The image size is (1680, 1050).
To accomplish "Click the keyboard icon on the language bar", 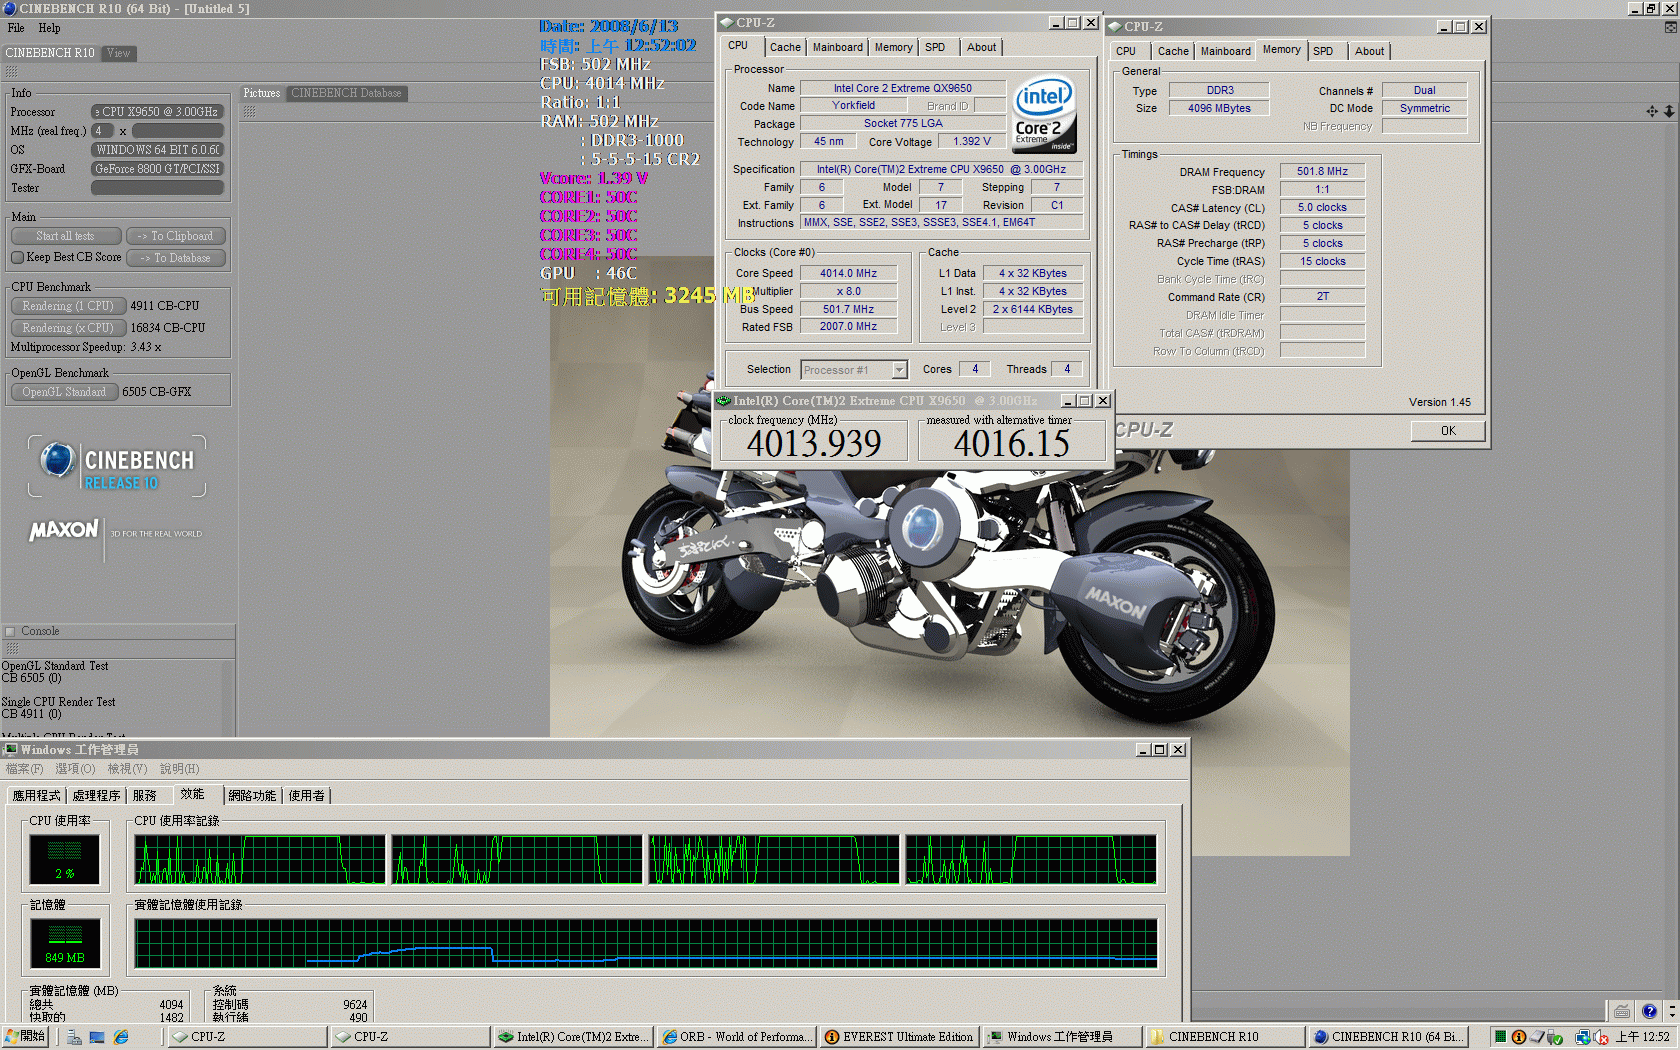I will pos(1622,1011).
